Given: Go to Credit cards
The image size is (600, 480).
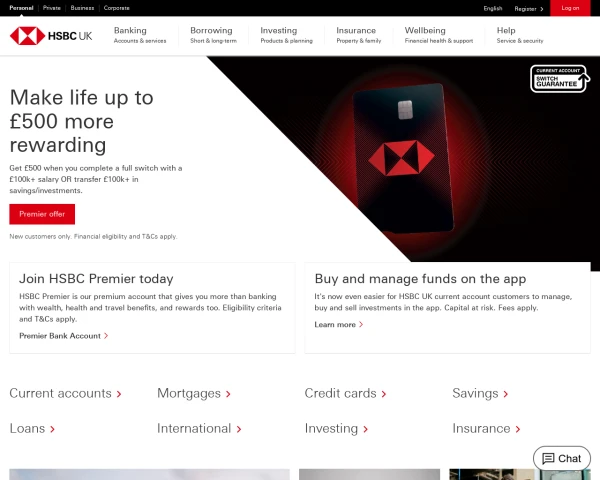Looking at the screenshot, I should (x=341, y=393).
